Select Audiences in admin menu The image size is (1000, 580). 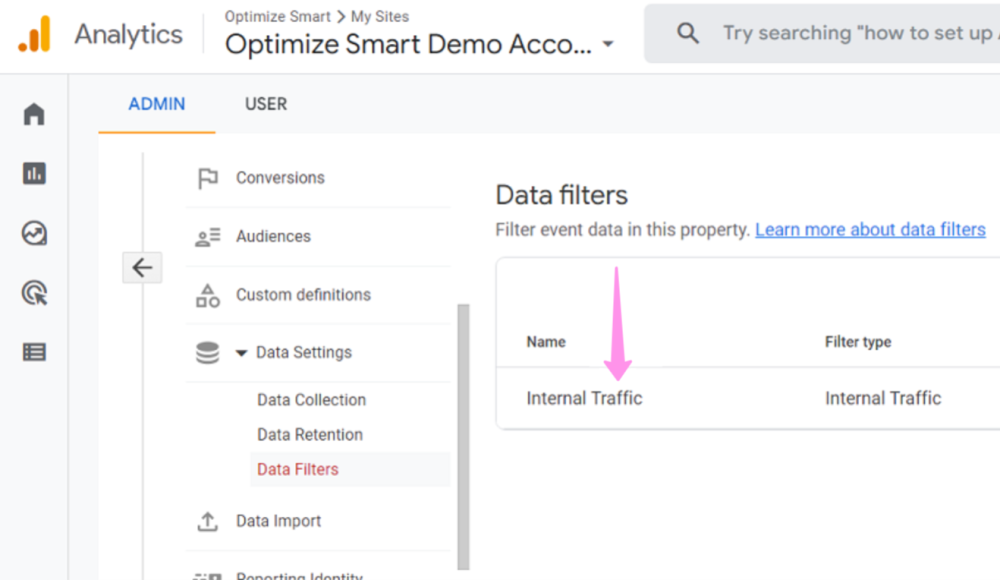pyautogui.click(x=273, y=236)
